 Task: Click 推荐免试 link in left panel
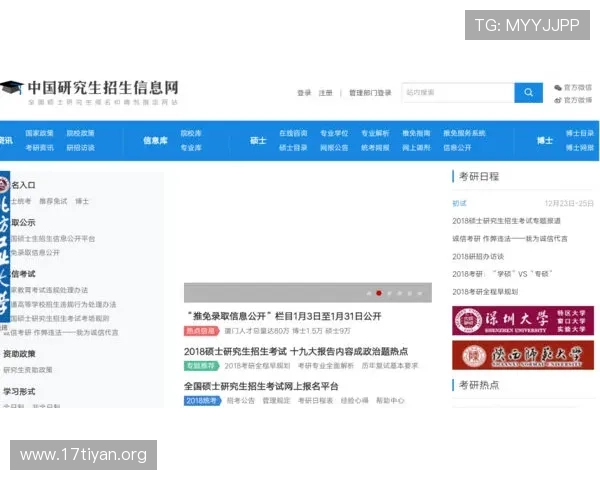[53, 201]
